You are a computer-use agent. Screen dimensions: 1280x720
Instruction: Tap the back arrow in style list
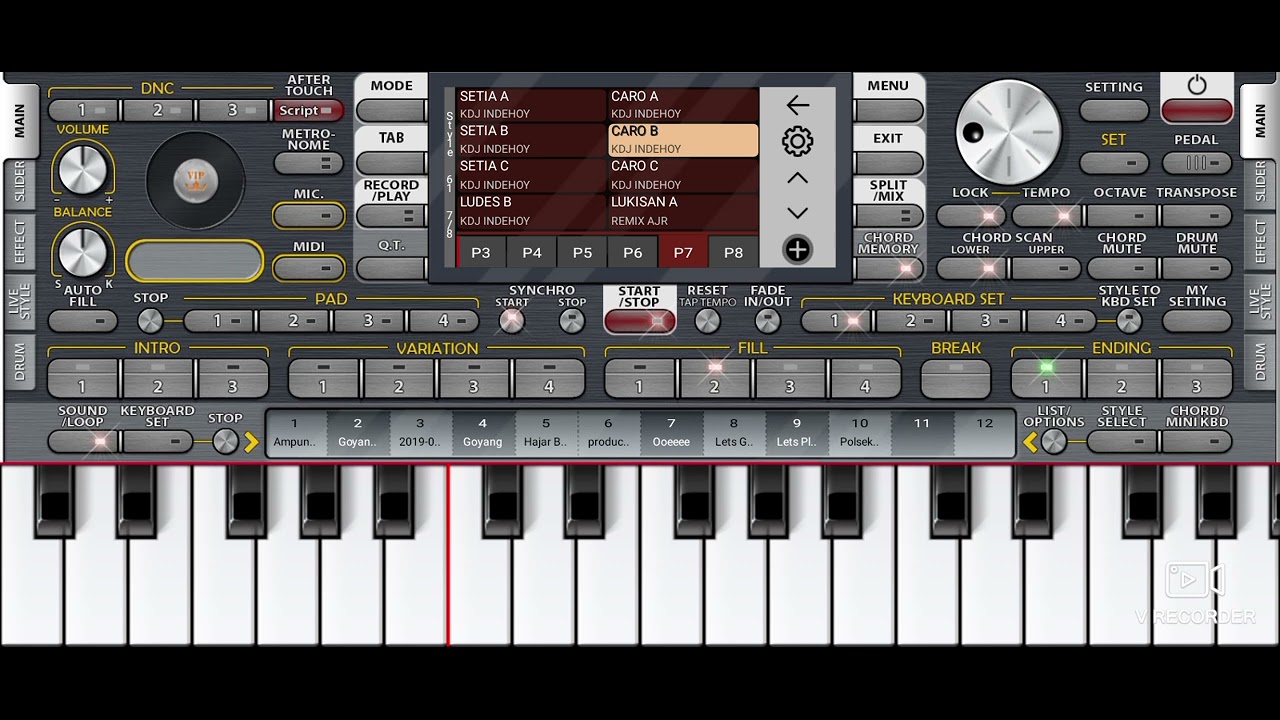pyautogui.click(x=797, y=105)
